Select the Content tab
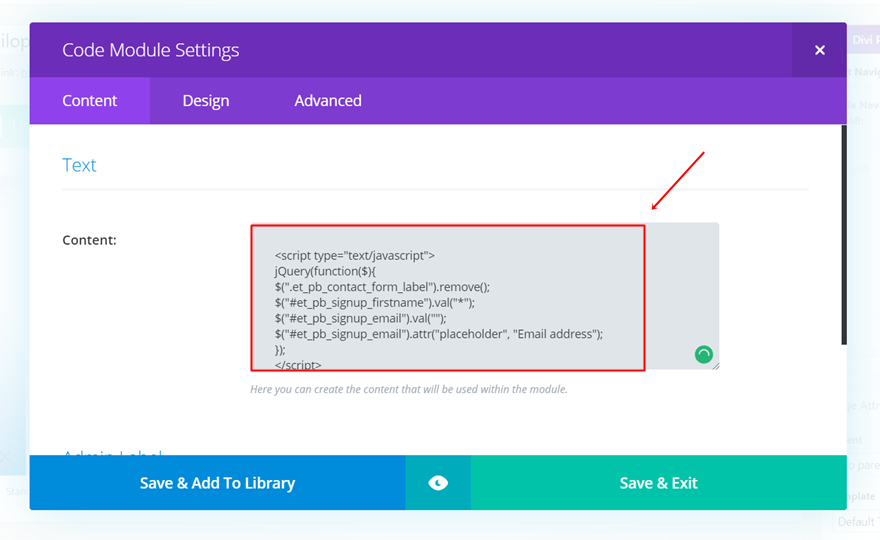 coord(90,101)
